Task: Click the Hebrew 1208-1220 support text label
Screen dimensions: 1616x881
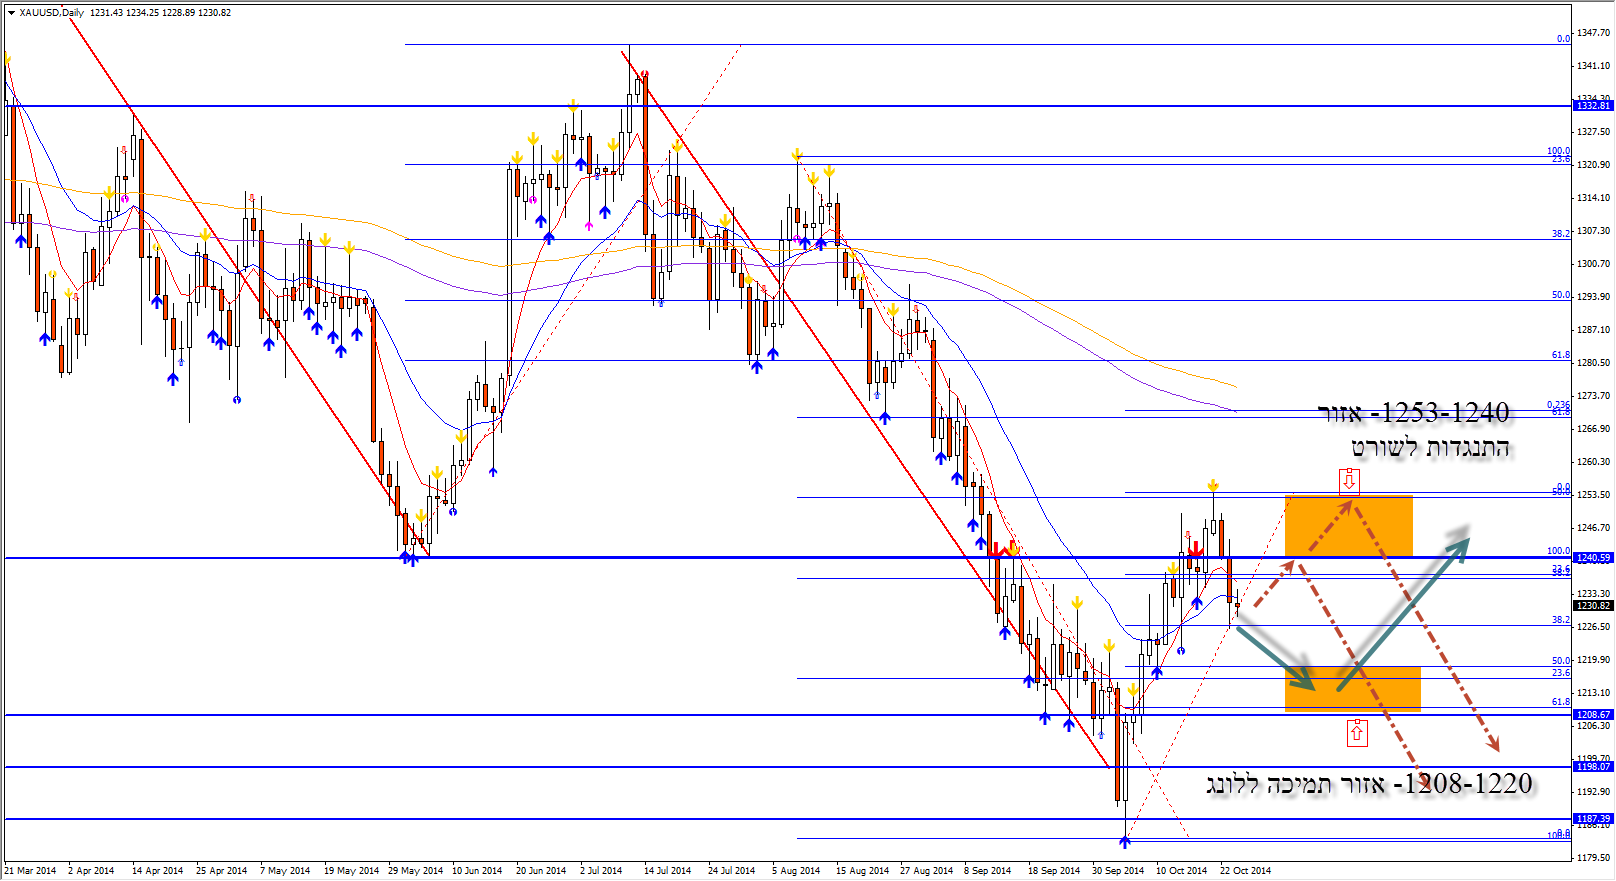Action: (x=1369, y=784)
